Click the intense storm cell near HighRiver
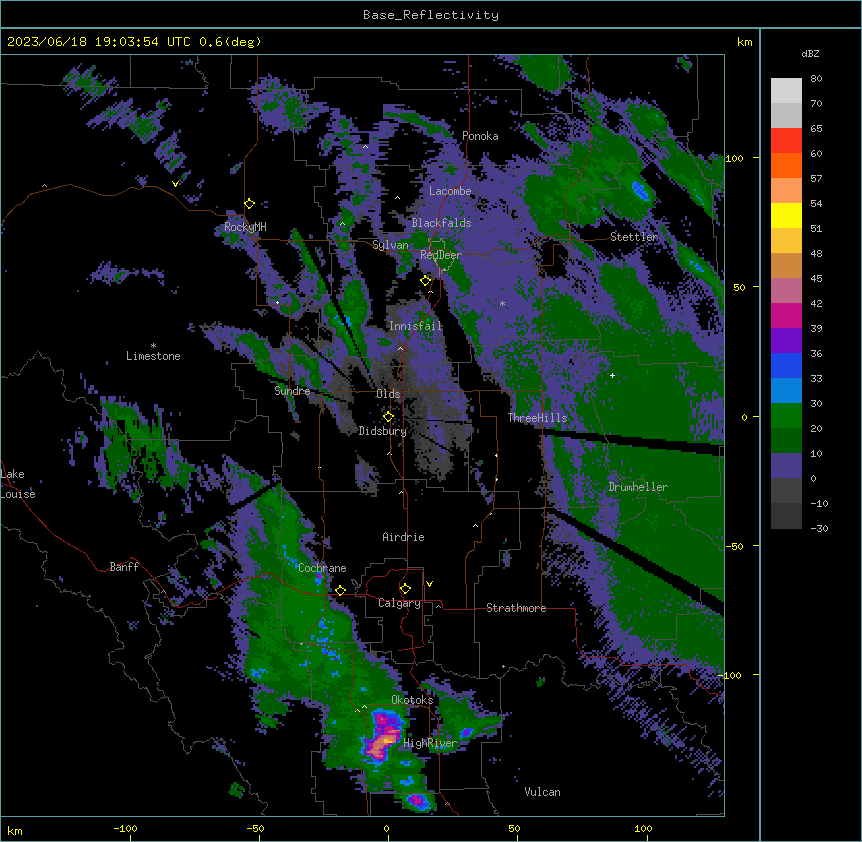Image resolution: width=862 pixels, height=842 pixels. 384,736
